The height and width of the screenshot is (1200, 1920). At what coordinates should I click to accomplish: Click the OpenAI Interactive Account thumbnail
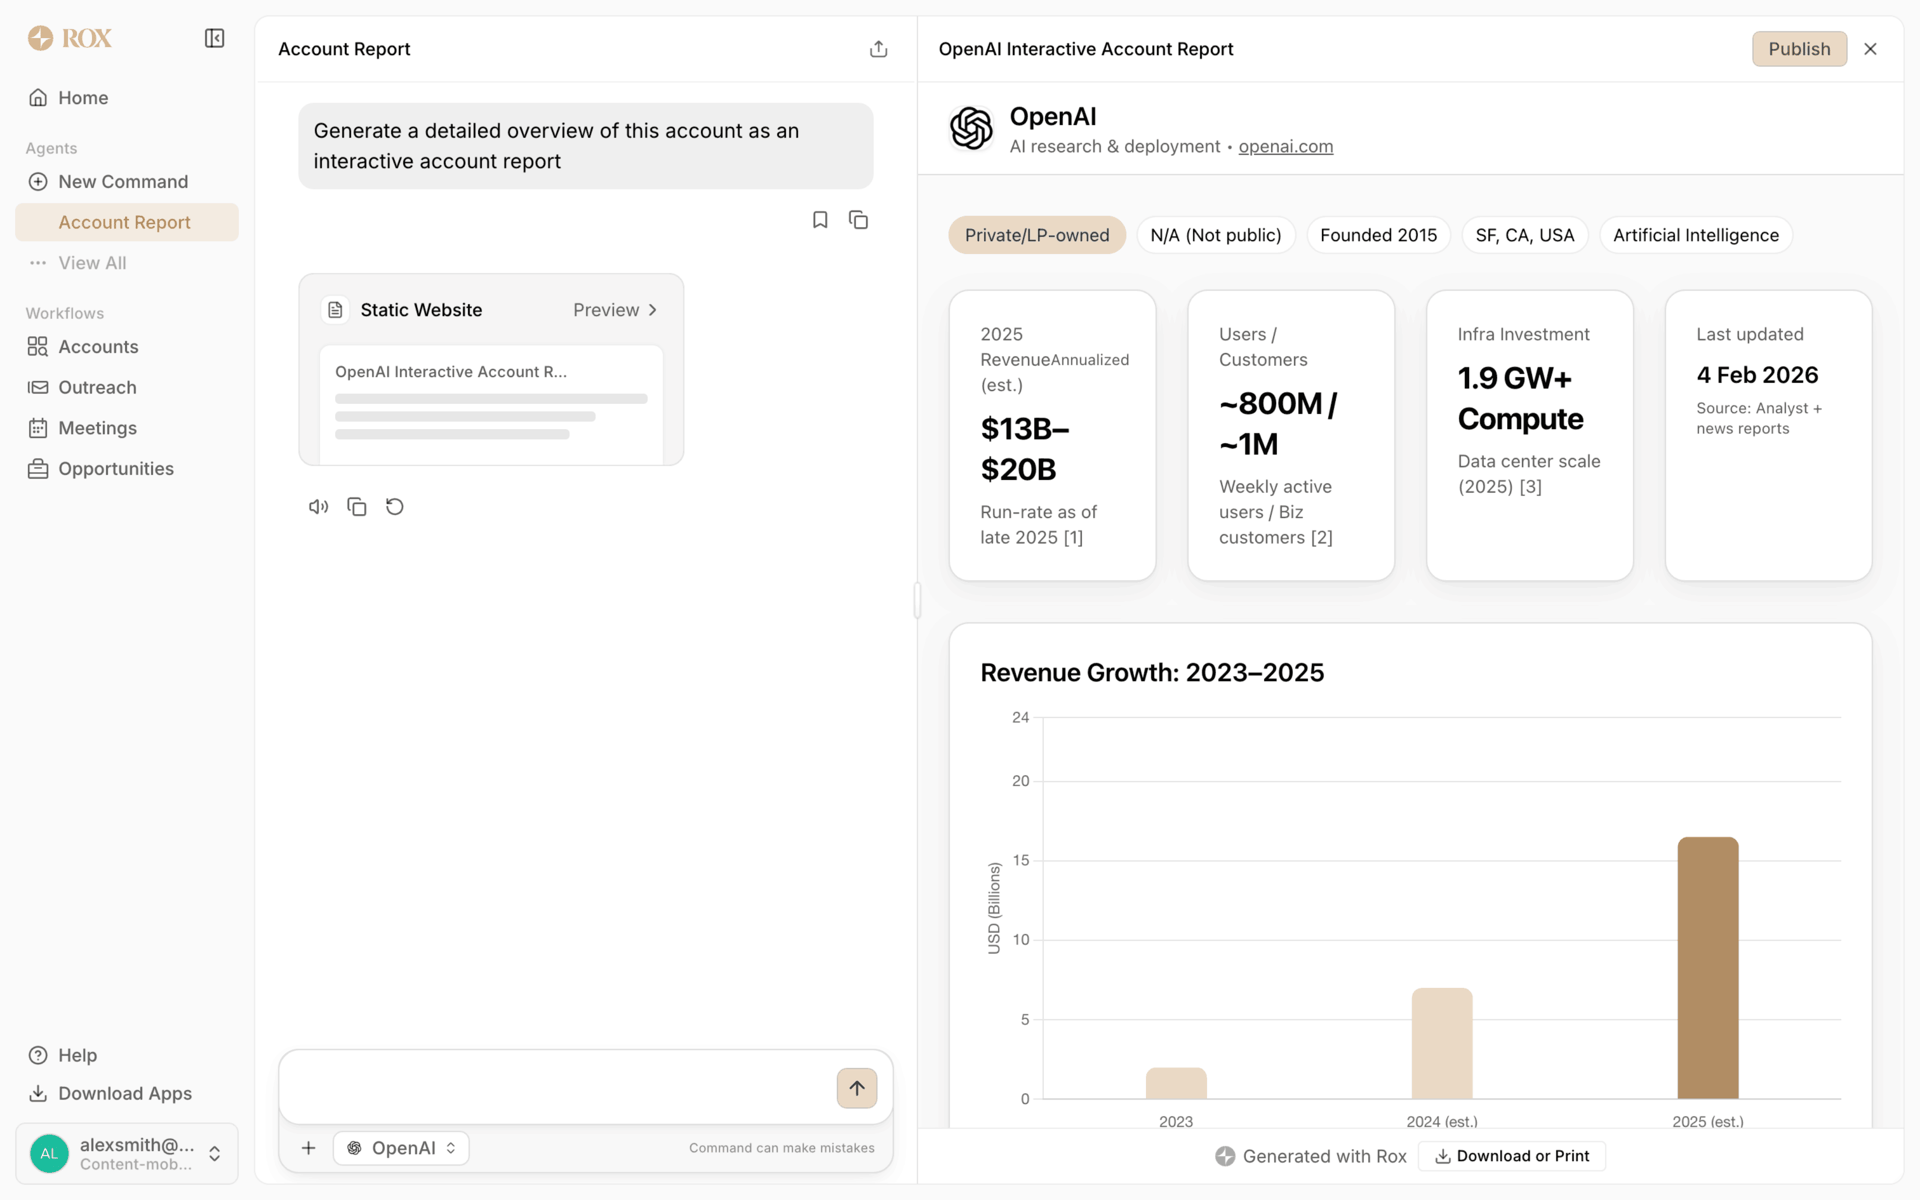point(491,404)
